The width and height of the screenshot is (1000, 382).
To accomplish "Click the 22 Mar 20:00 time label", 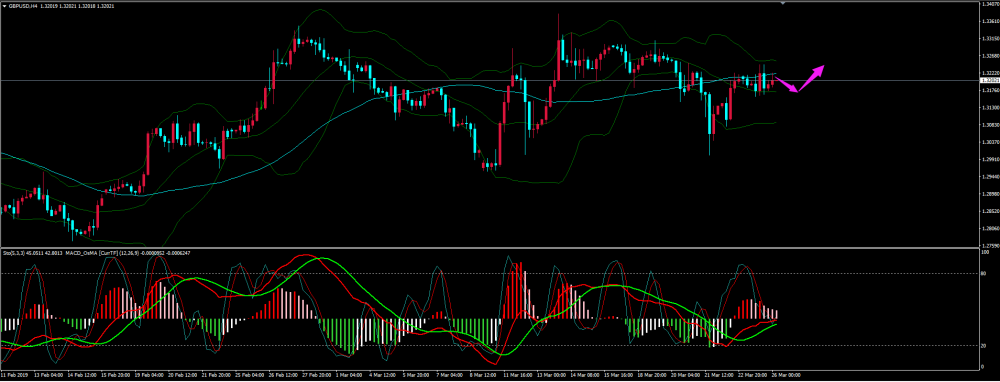I will click(754, 375).
